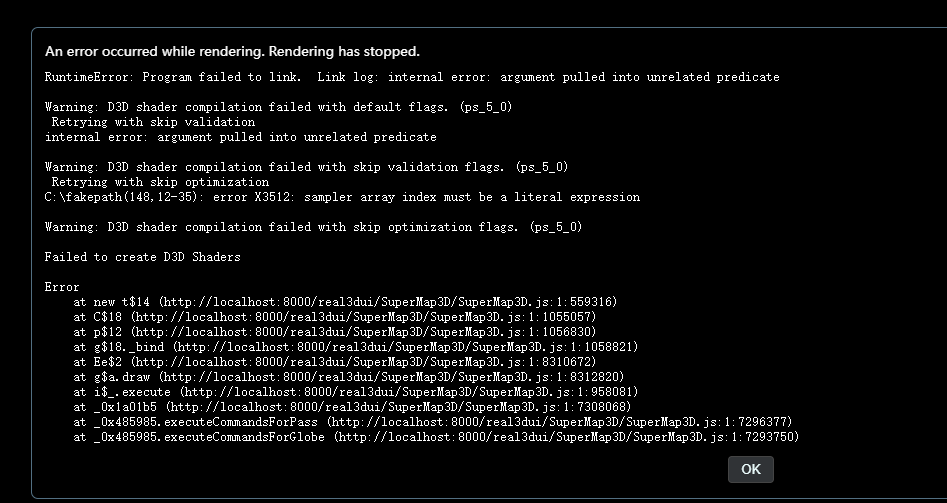Click the 'Retrying with skip optimization' text
The image size is (947, 503).
pos(160,182)
